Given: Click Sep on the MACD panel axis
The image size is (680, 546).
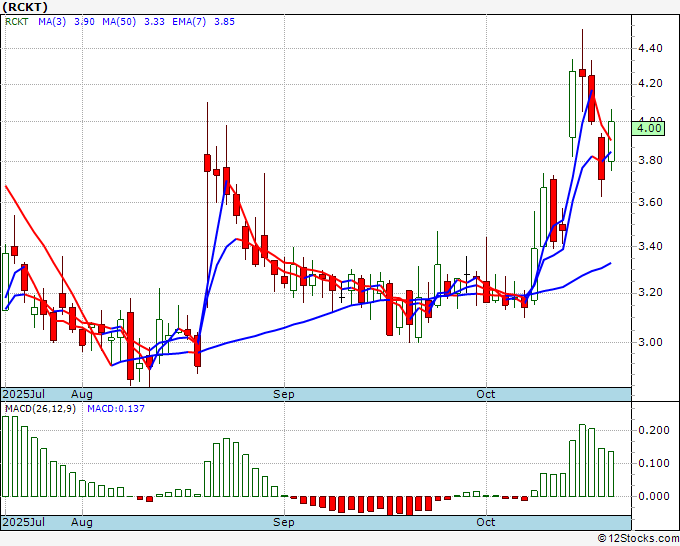Looking at the screenshot, I should tap(284, 522).
